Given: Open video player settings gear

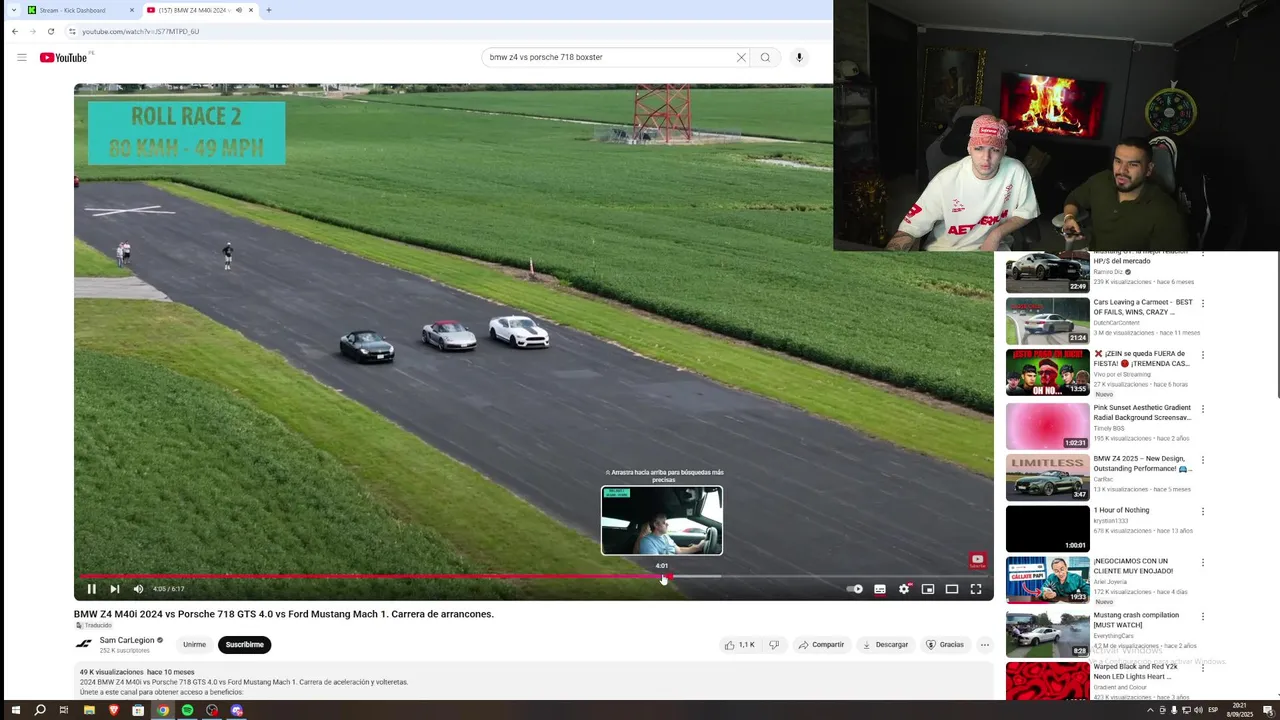Looking at the screenshot, I should 904,589.
